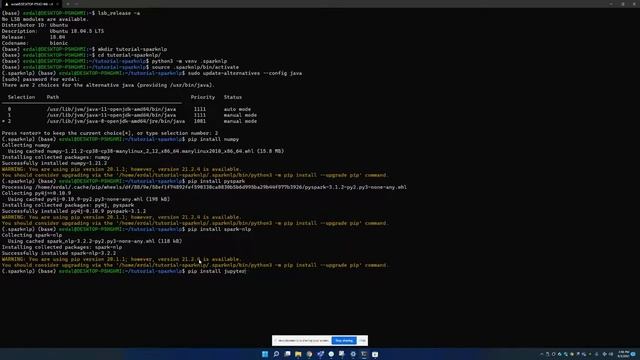Open taskbar Search
This screenshot has width=640, height=360.
(276, 354)
